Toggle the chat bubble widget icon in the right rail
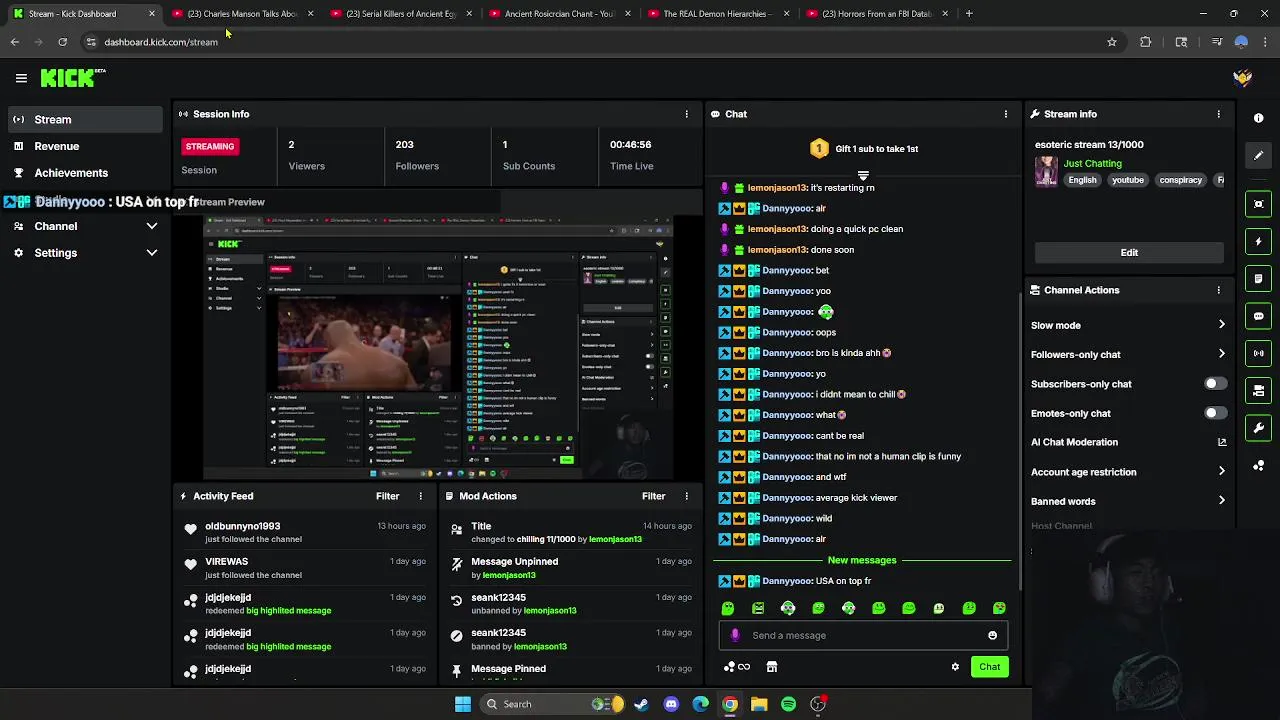The height and width of the screenshot is (720, 1280). pos(1258,316)
